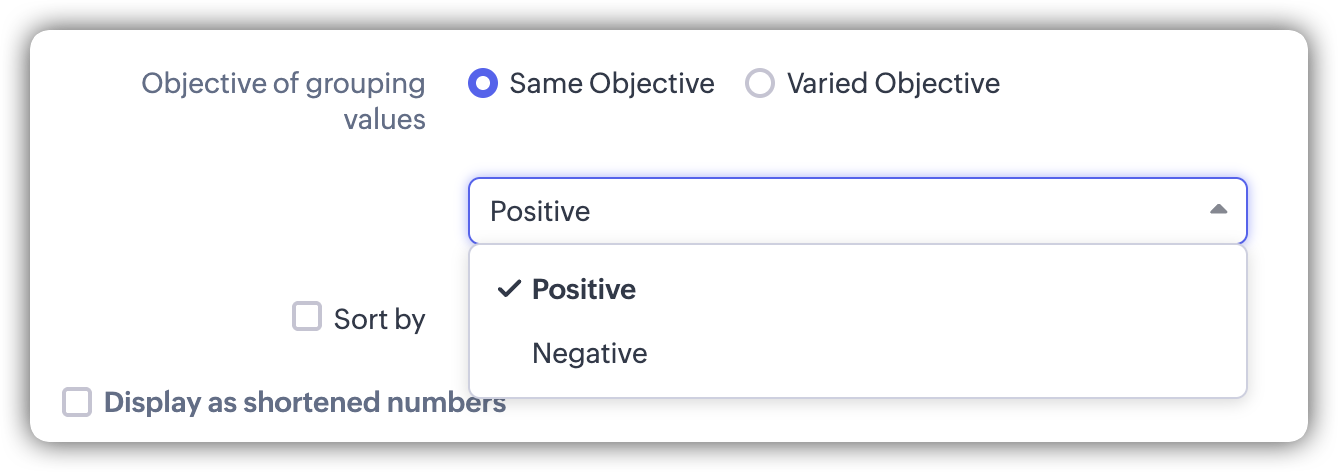
Task: Click blank space below Negative in the options list
Action: 856,386
